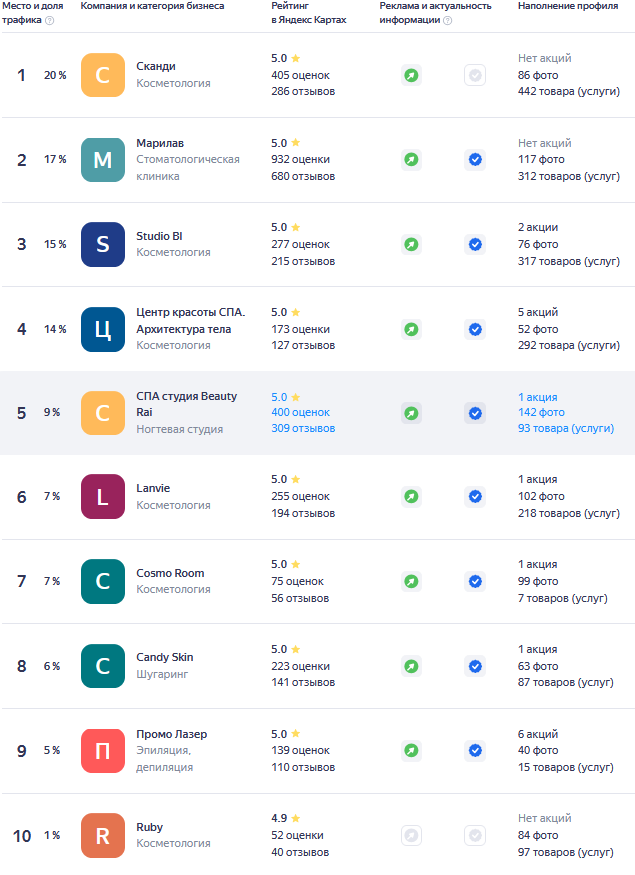Click column header 'Компания и категория бизнеса'
The width and height of the screenshot is (635, 875).
(x=152, y=6)
